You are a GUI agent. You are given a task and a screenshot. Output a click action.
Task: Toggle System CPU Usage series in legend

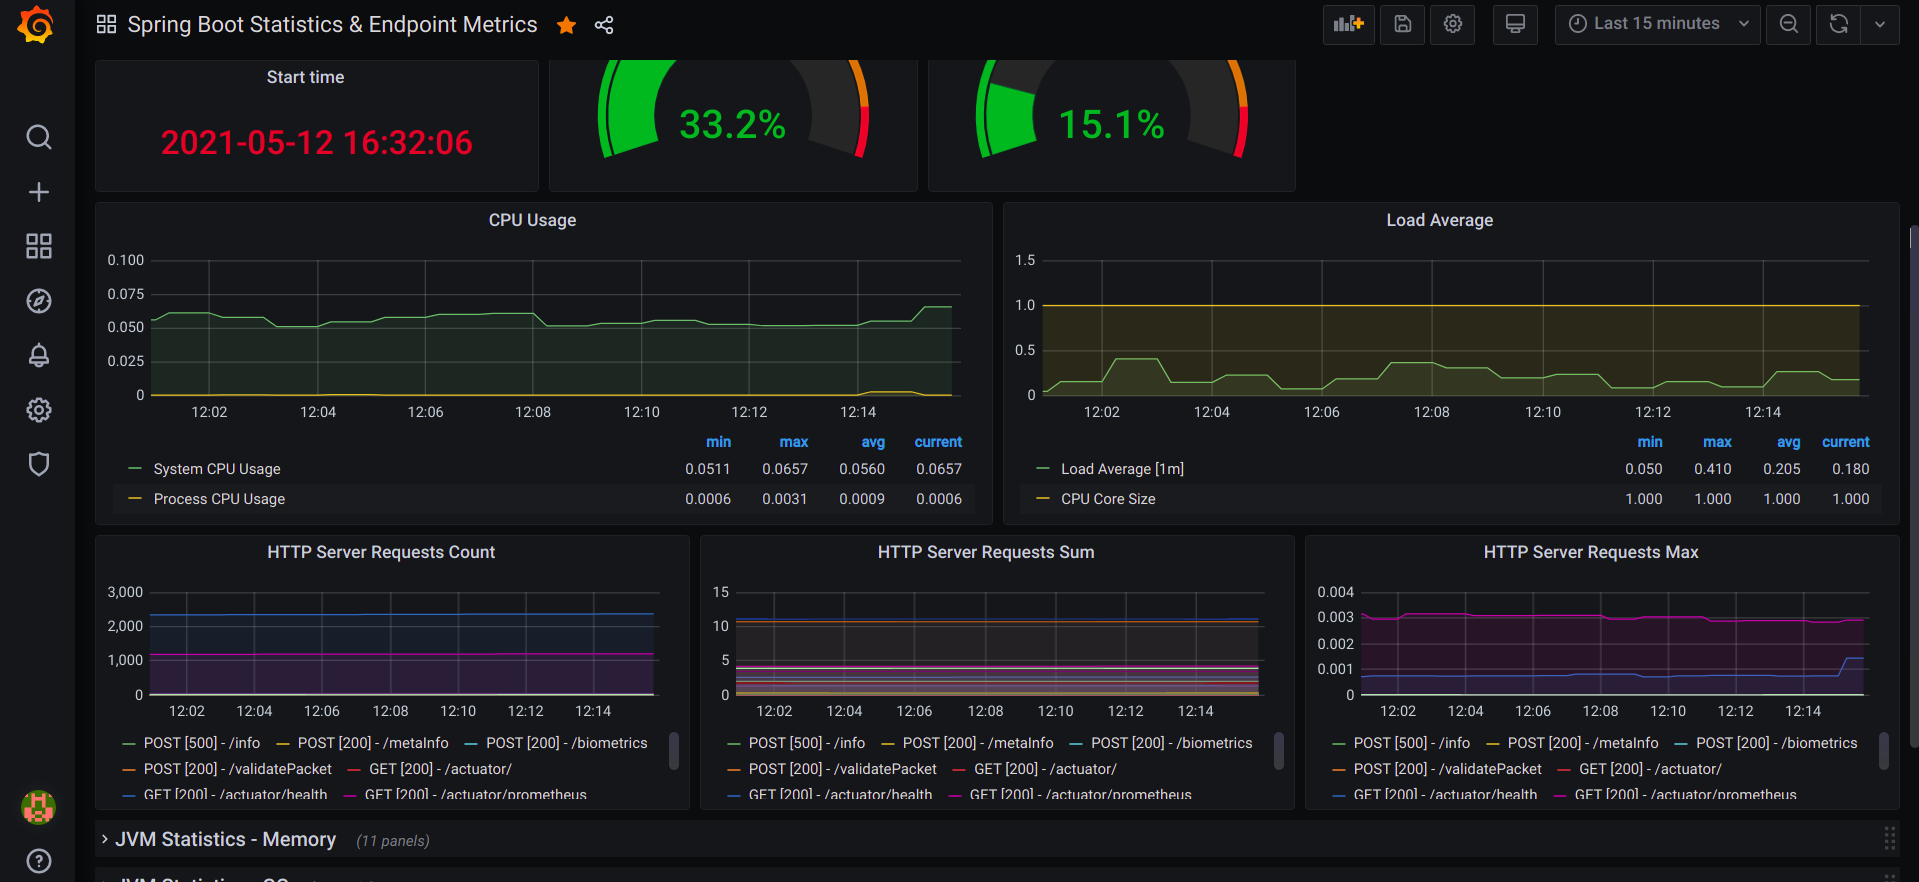216,469
